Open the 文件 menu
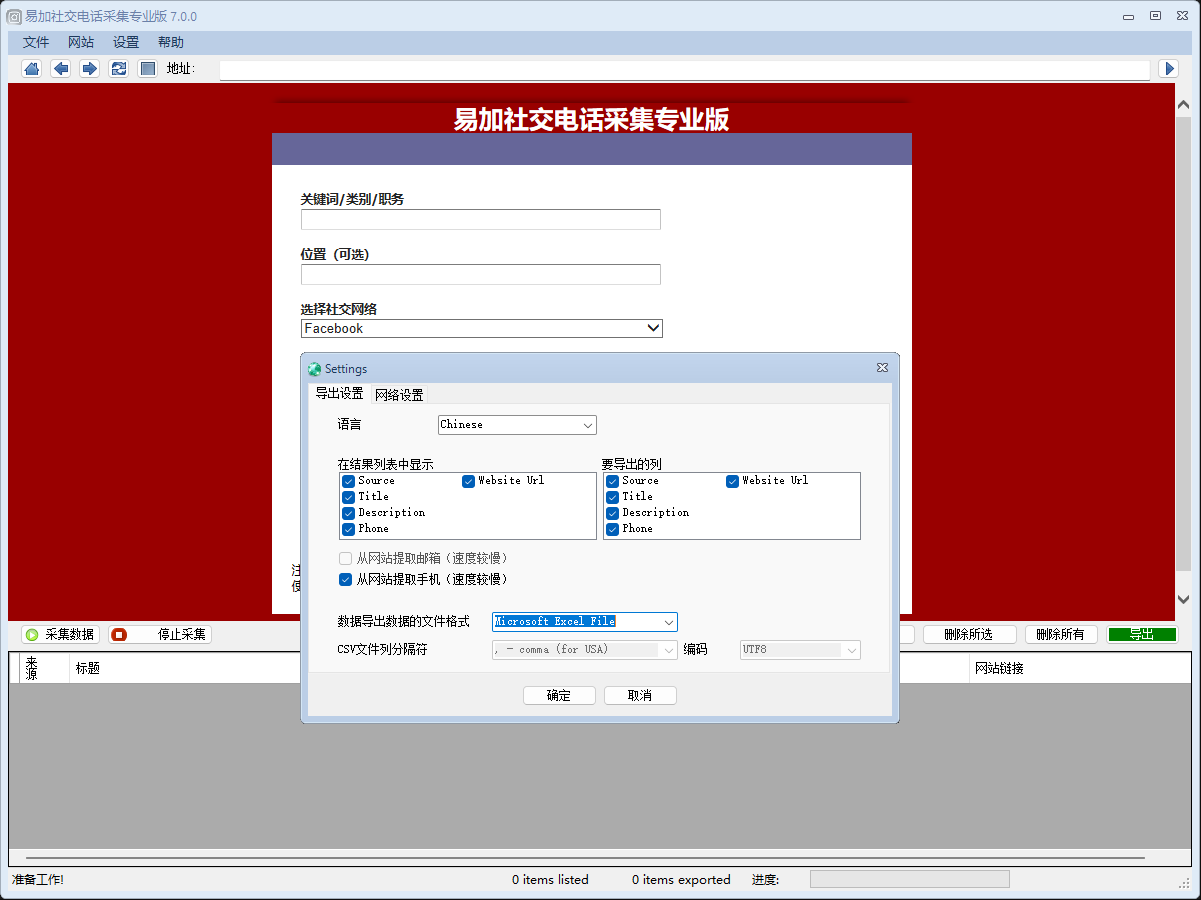The height and width of the screenshot is (900, 1201). pyautogui.click(x=36, y=42)
